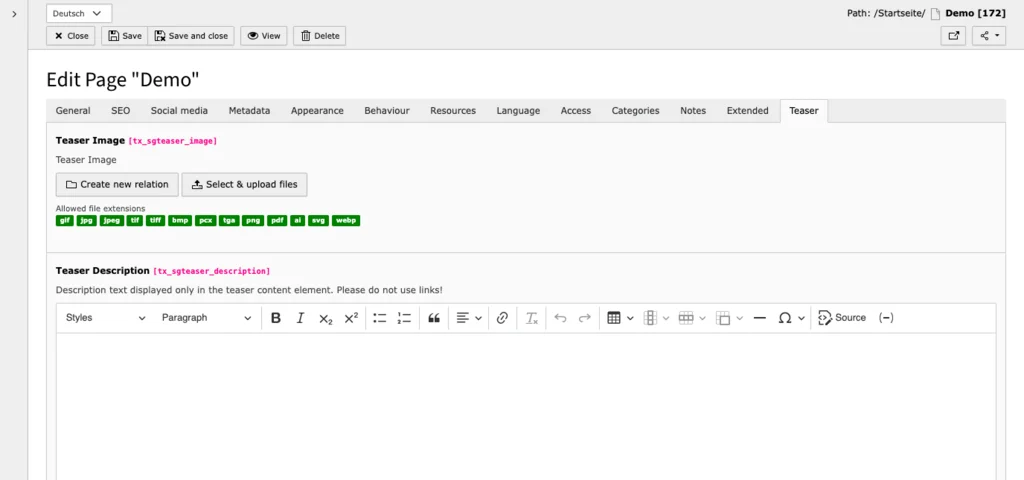This screenshot has height=480, width=1024.
Task: Switch to the Appearance tab
Action: [x=317, y=111]
